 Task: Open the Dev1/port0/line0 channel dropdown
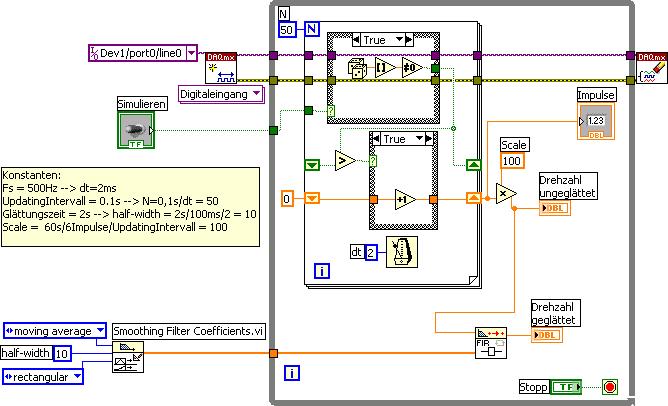(x=192, y=53)
